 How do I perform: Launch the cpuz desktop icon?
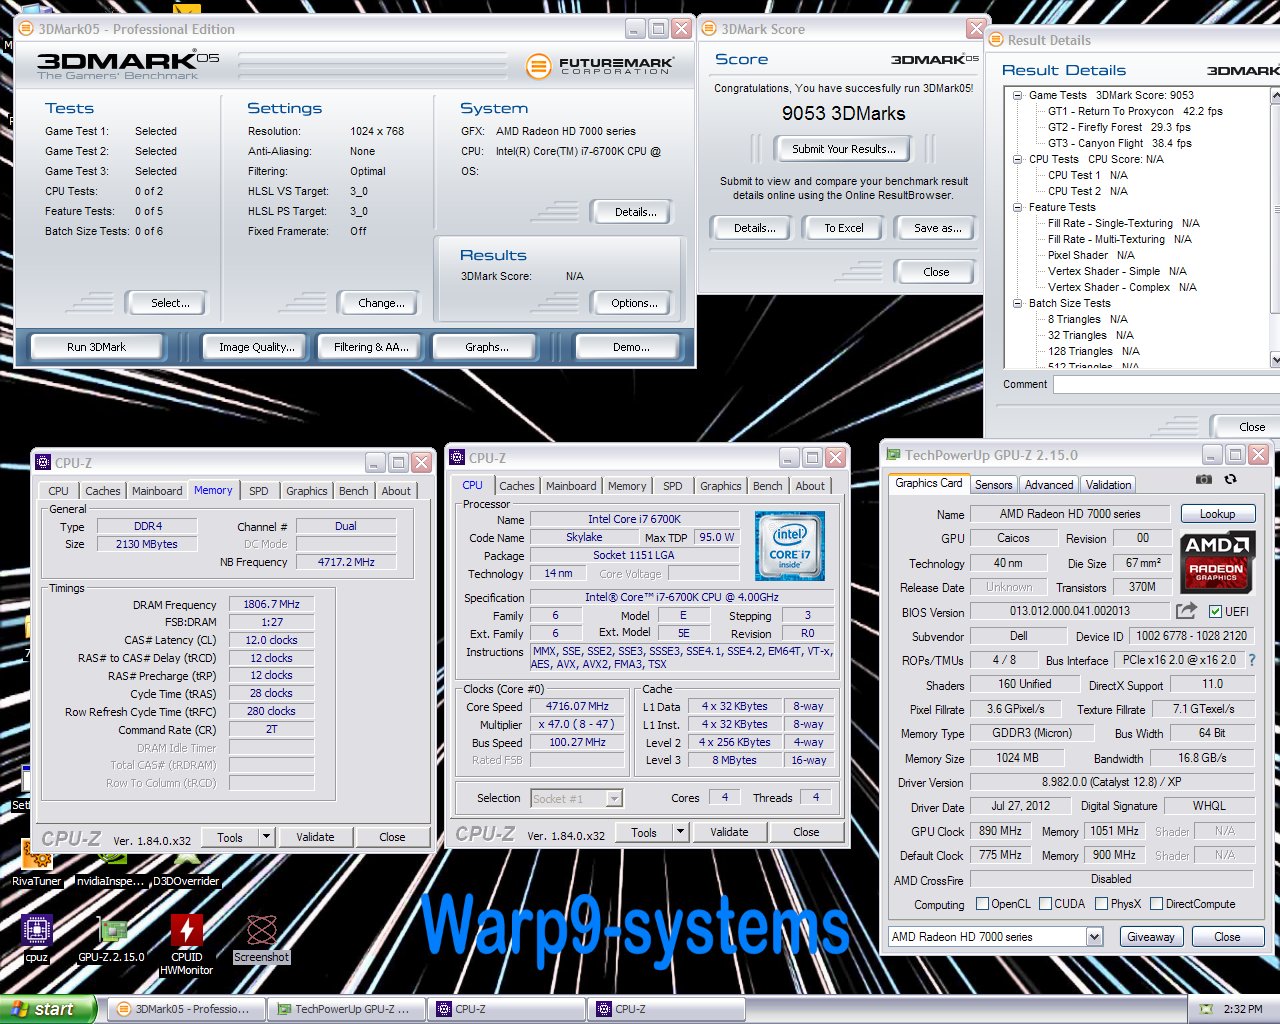pos(37,938)
